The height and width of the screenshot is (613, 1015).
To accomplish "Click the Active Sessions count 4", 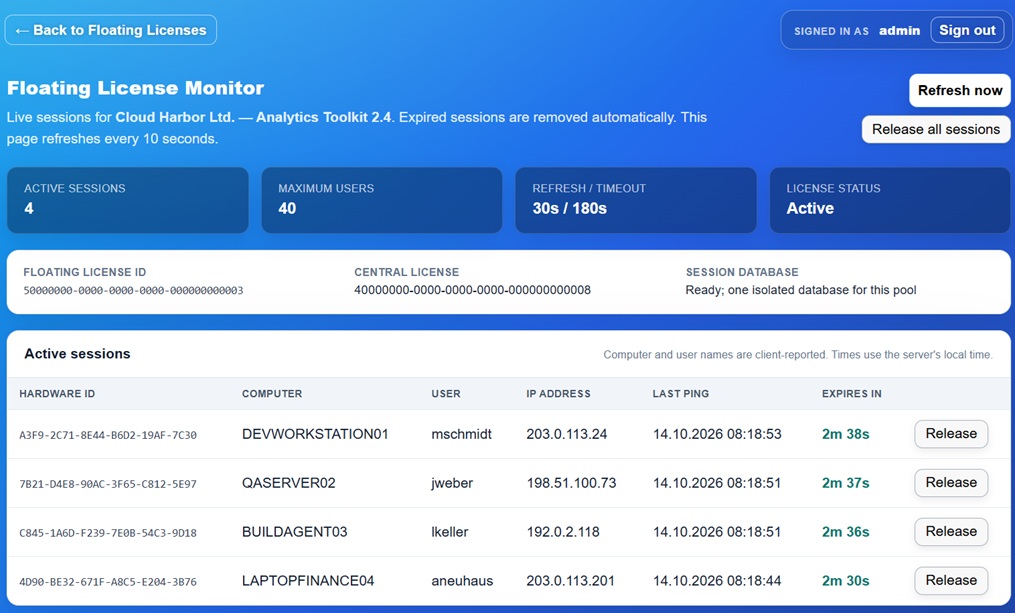I will pos(28,208).
